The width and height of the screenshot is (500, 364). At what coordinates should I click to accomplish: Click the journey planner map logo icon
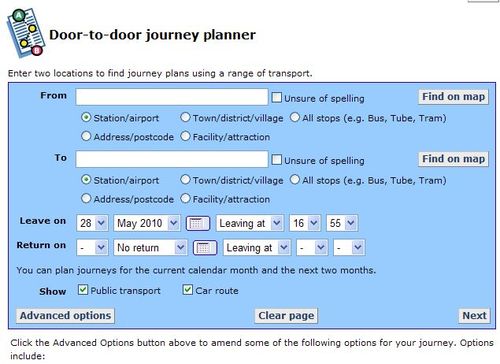pos(26,33)
